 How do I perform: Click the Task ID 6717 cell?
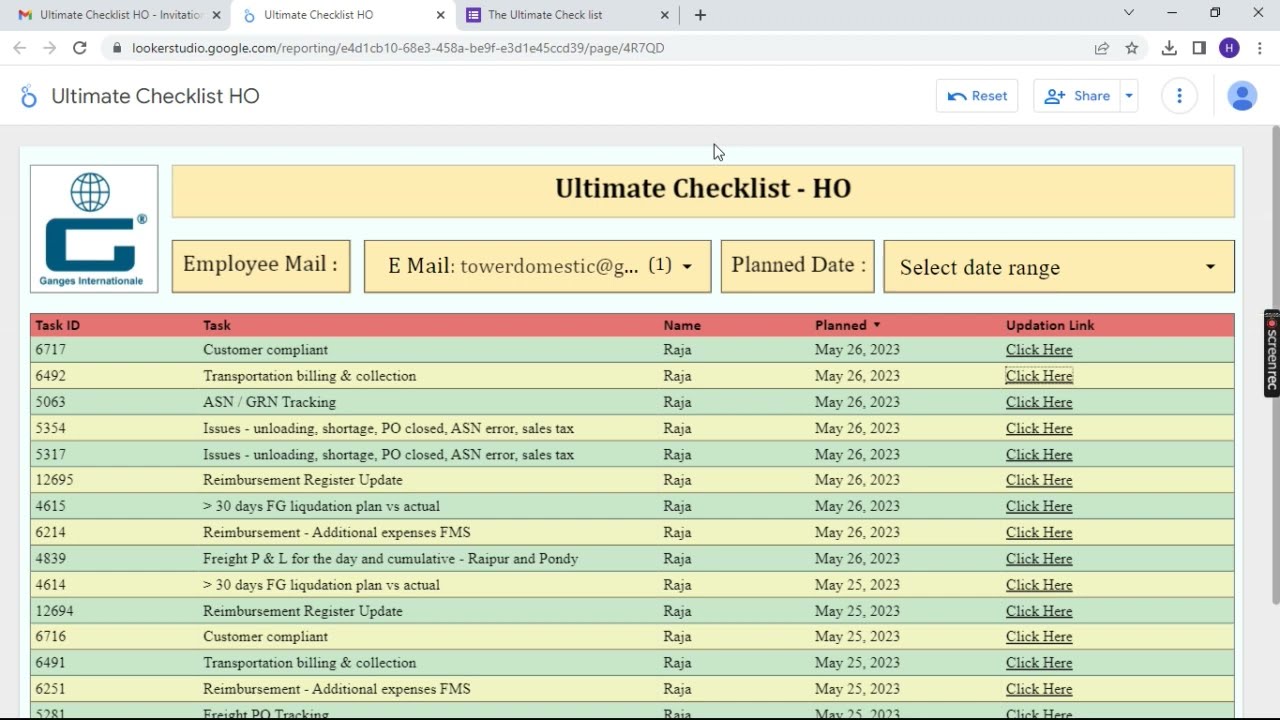click(50, 350)
